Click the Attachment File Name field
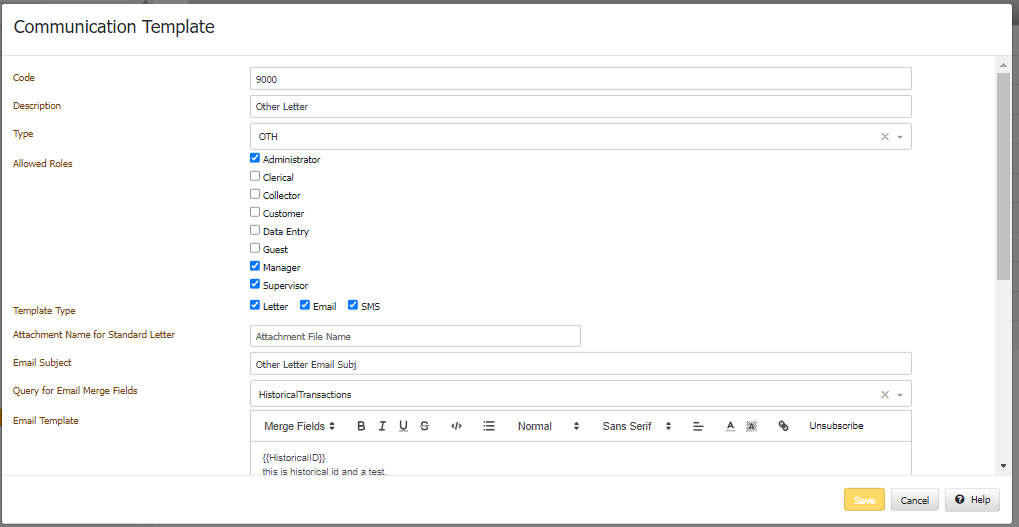Viewport: 1019px width, 527px height. (x=415, y=336)
